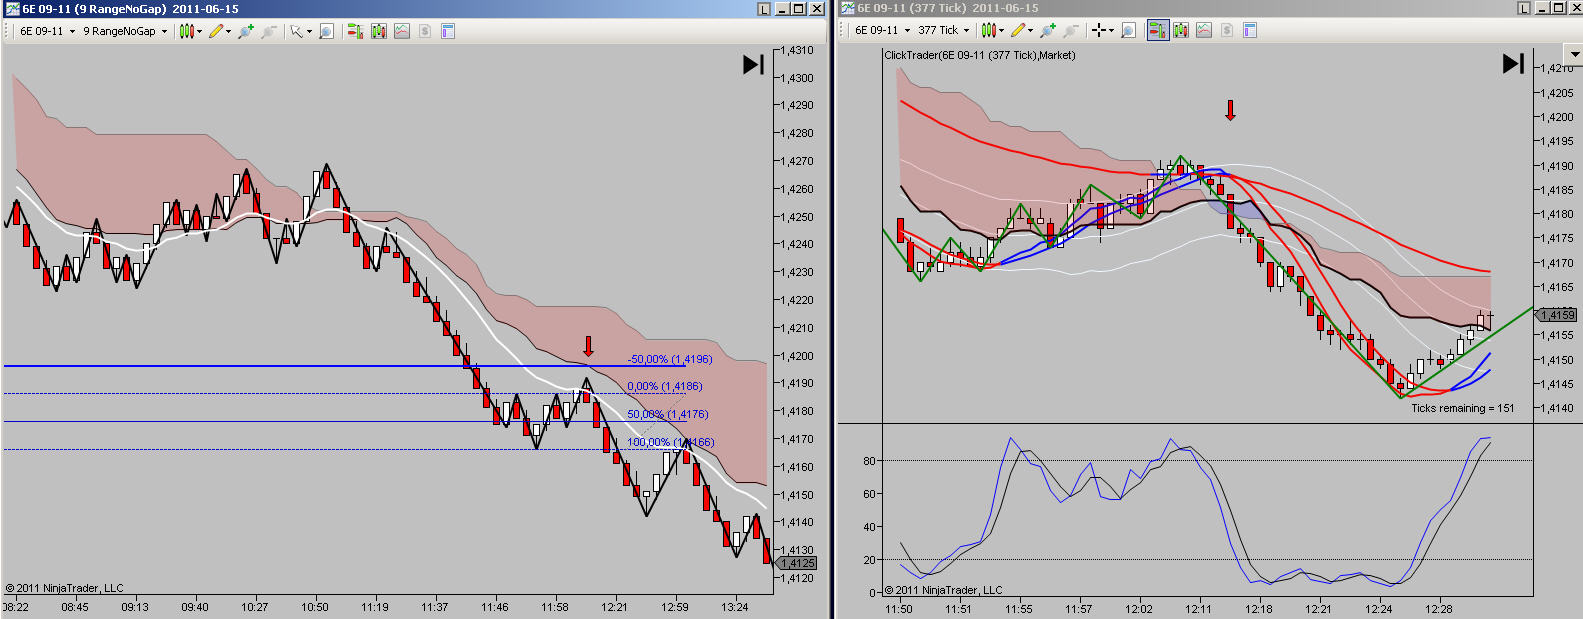Open Indicators icon in 377 Tick chart
Image resolution: width=1583 pixels, height=619 pixels.
tap(1204, 30)
